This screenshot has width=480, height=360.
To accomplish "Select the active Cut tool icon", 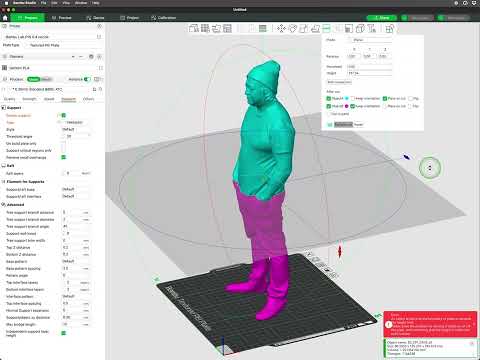I will 326,28.
